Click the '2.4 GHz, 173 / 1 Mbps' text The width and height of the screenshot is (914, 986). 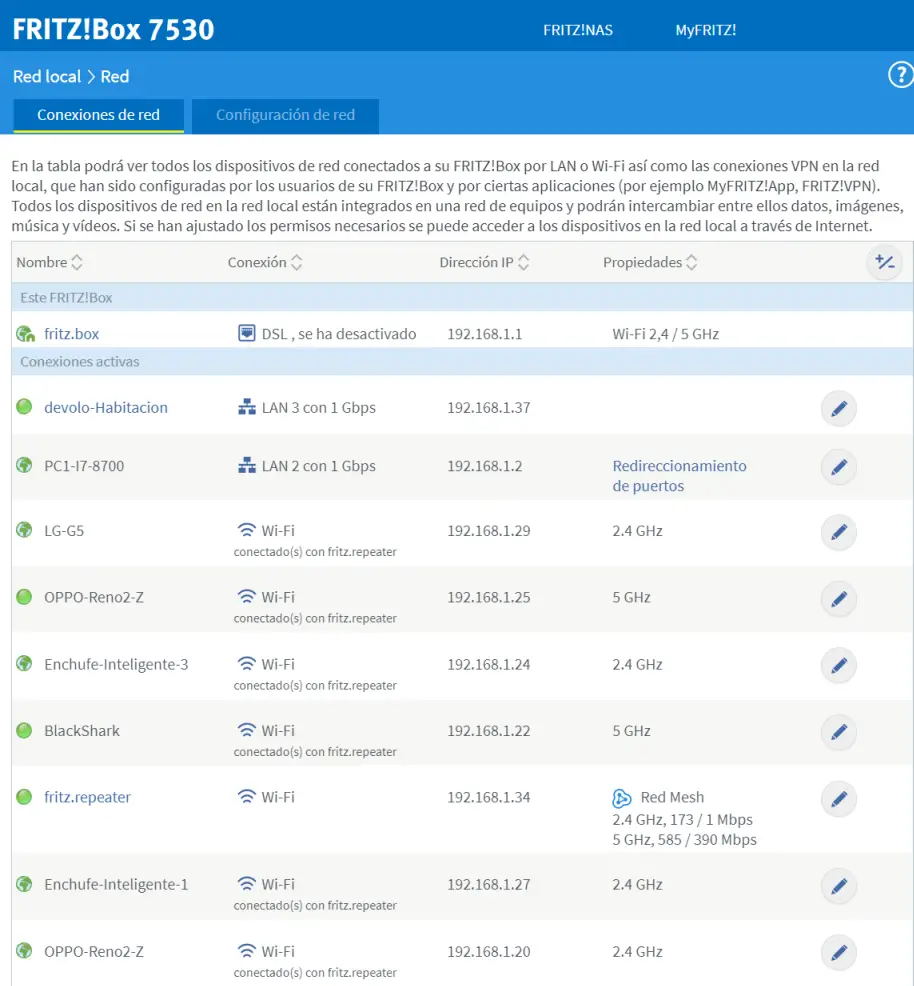tap(683, 820)
